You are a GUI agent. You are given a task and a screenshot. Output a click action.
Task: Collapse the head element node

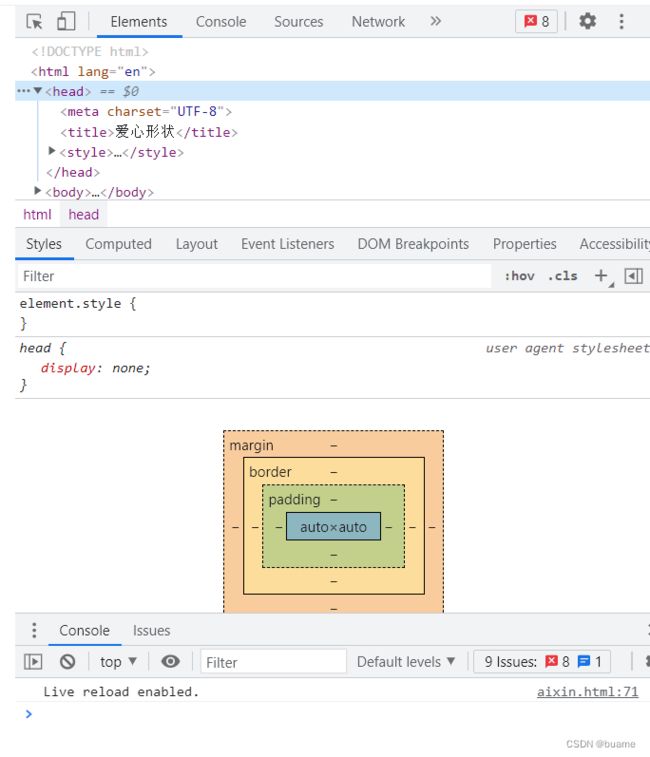38,91
